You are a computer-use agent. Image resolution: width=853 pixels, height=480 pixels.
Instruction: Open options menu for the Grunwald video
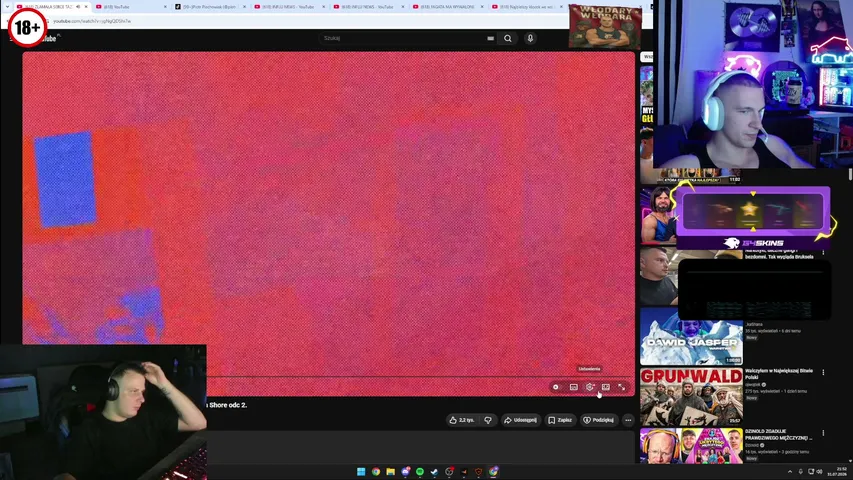coord(823,373)
